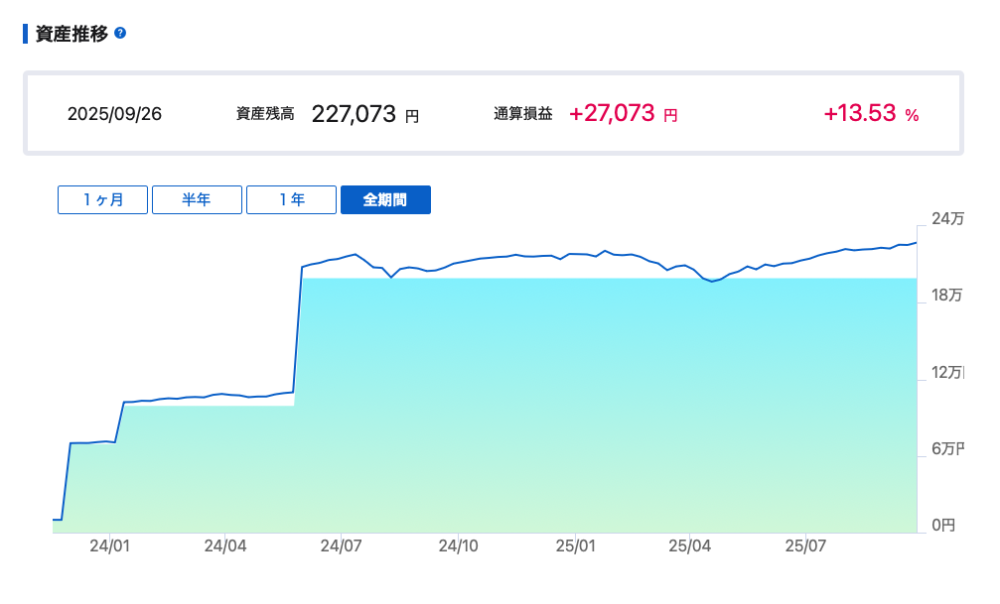Click the 資産残高 227,073 円 value

[354, 114]
